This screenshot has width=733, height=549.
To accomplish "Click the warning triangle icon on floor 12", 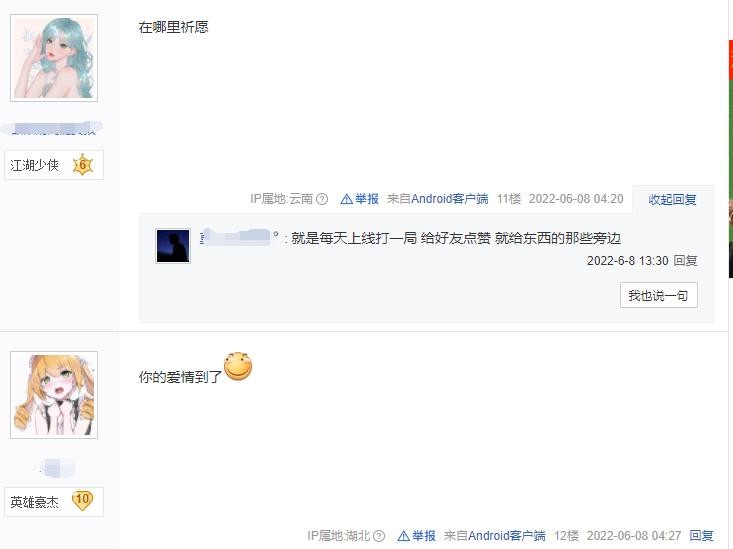I will pyautogui.click(x=403, y=536).
